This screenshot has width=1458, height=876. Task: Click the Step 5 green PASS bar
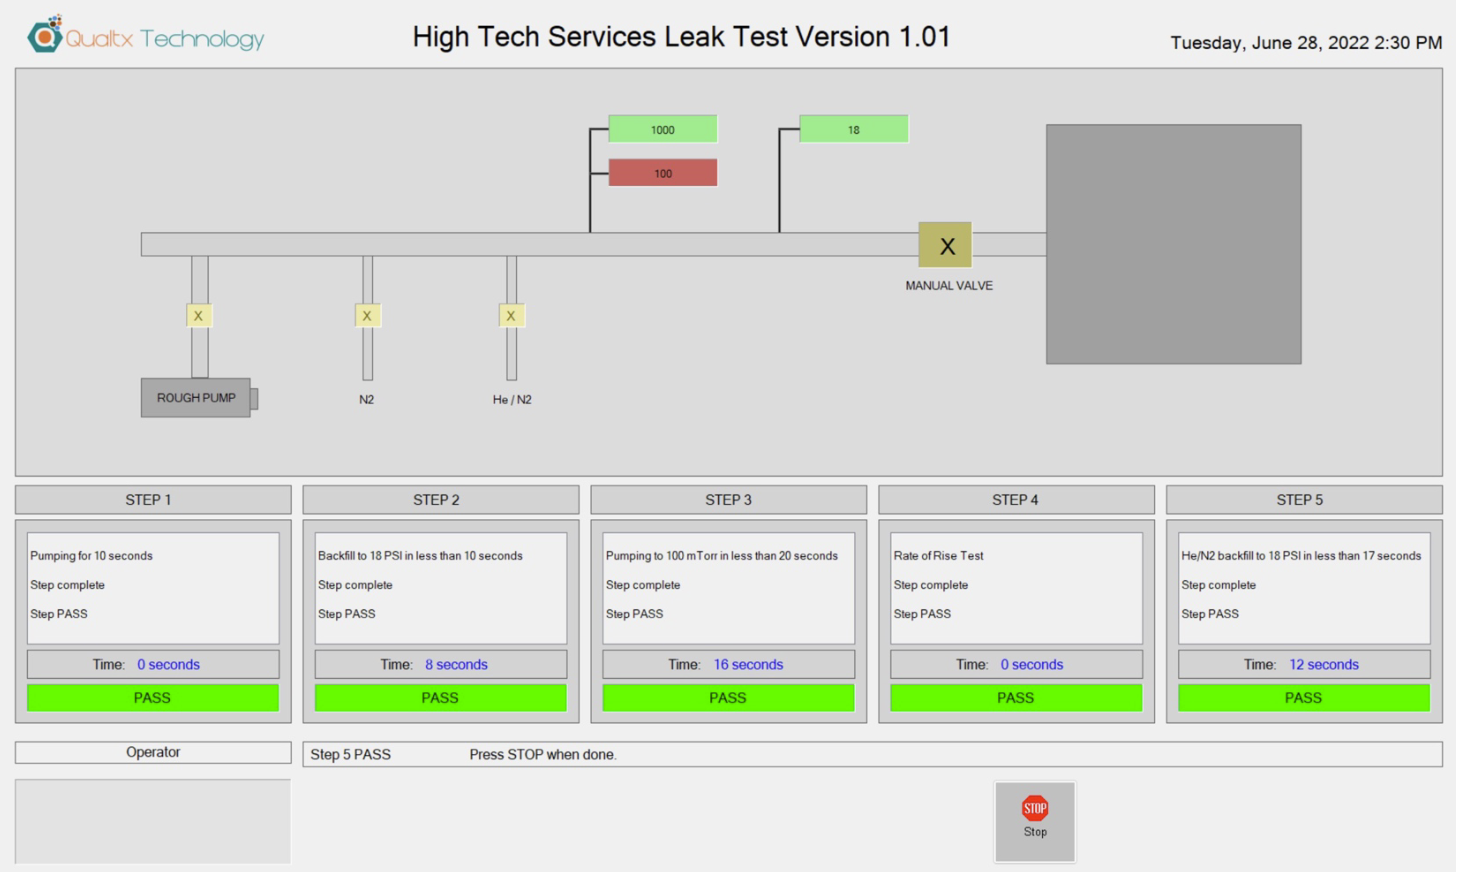(x=1304, y=698)
